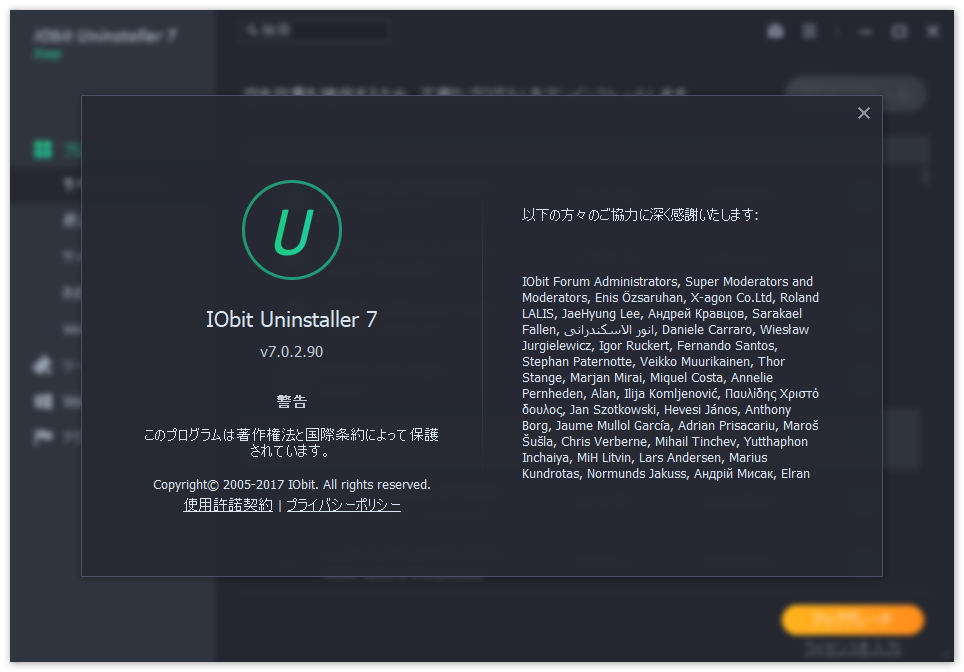Open the 使用許諾契約 license agreement link

(x=227, y=505)
